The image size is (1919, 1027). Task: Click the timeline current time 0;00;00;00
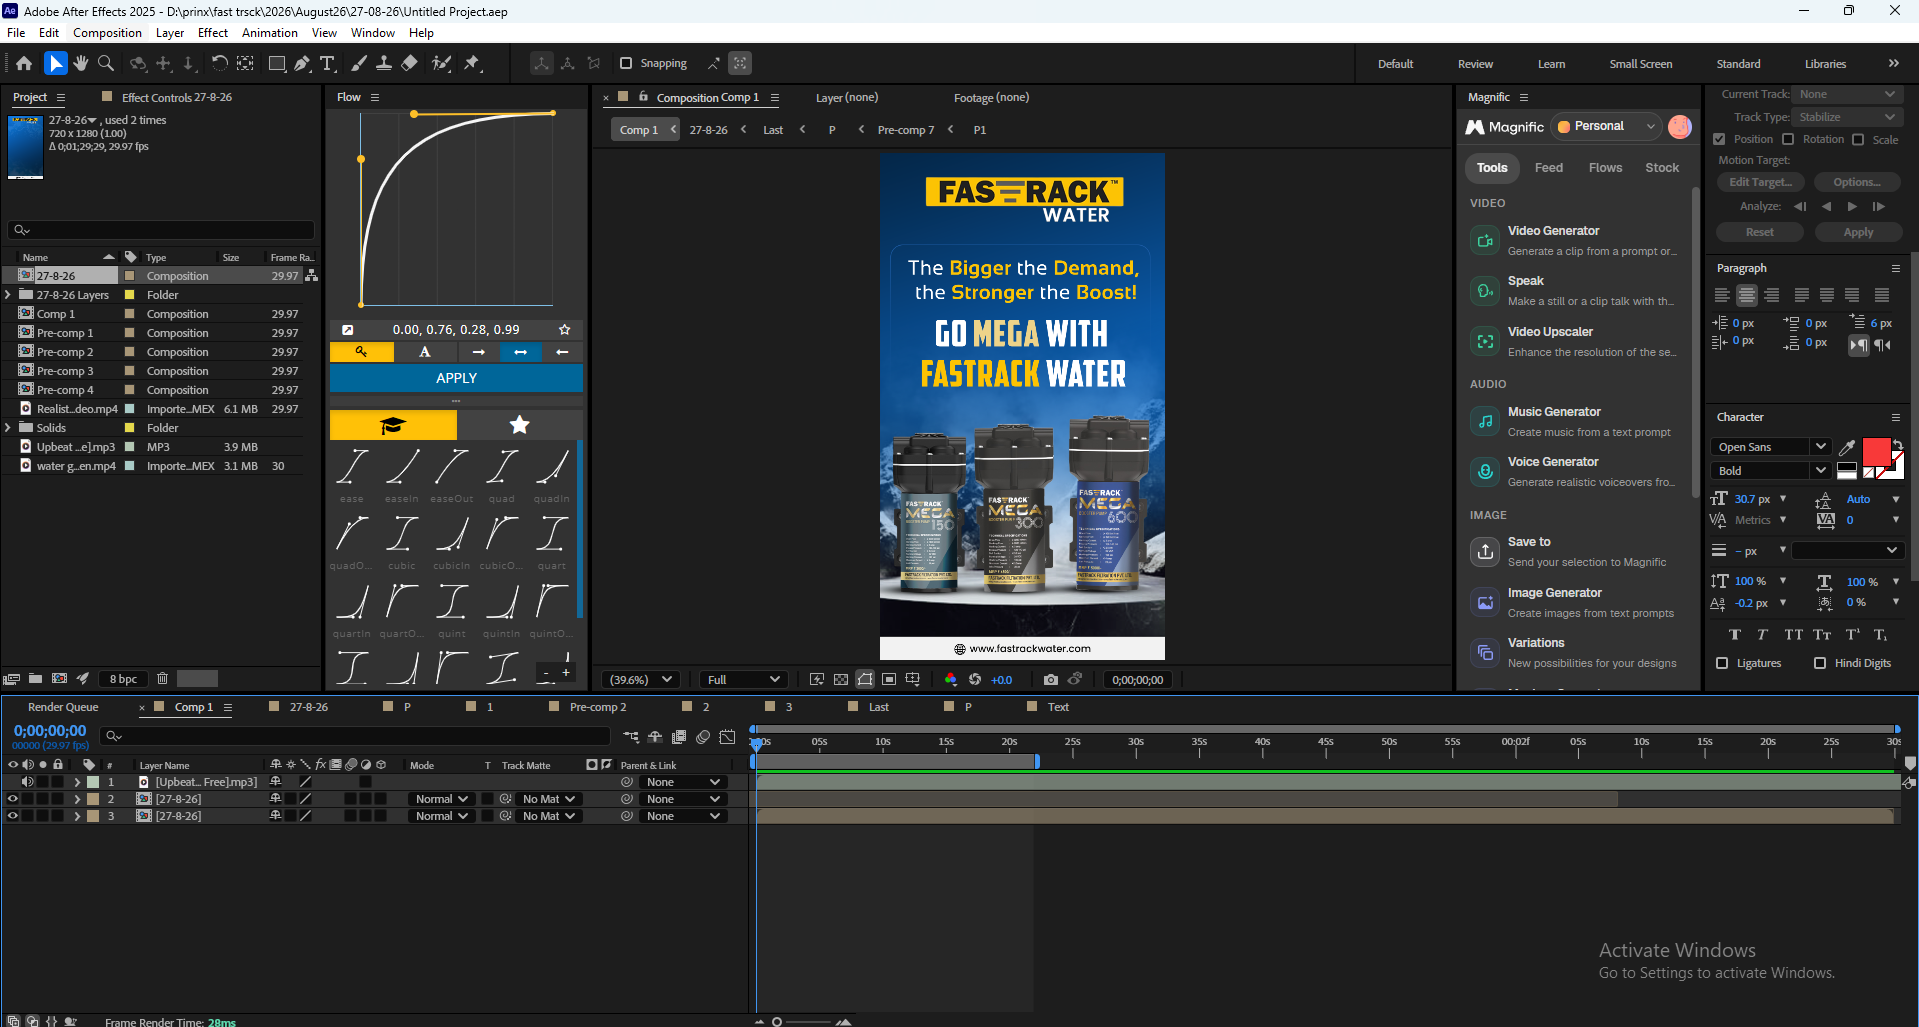click(x=50, y=731)
